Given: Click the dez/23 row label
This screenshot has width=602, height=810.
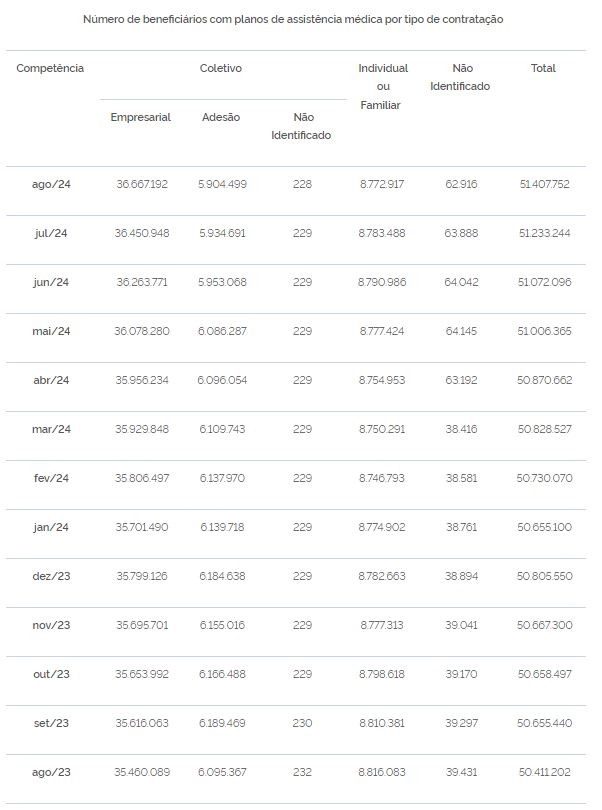Looking at the screenshot, I should [x=51, y=576].
